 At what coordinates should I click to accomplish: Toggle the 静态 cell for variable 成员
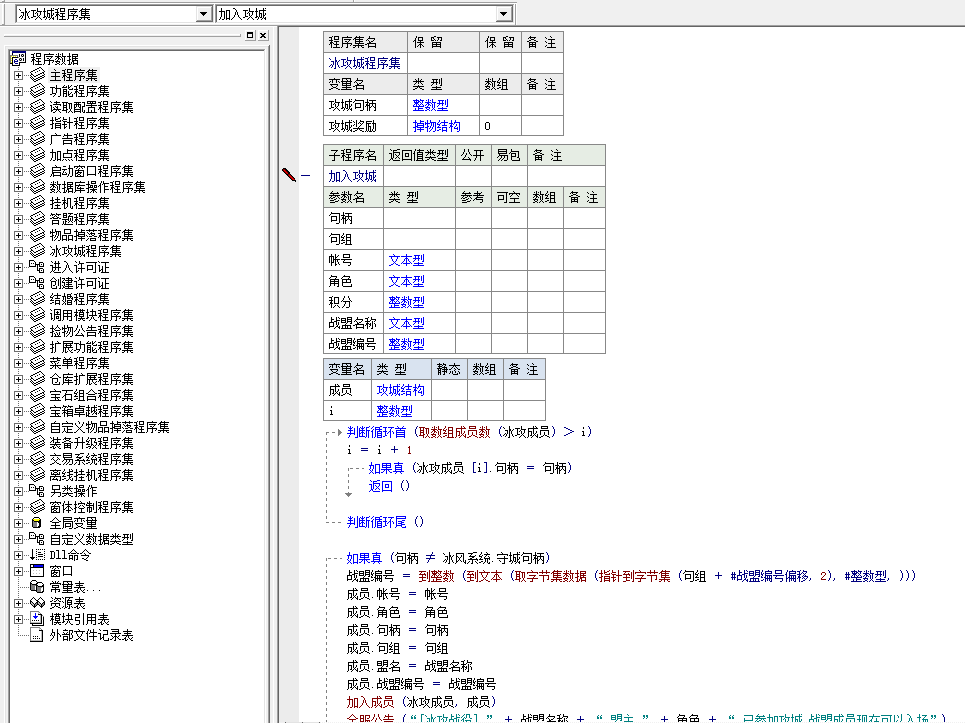click(449, 390)
